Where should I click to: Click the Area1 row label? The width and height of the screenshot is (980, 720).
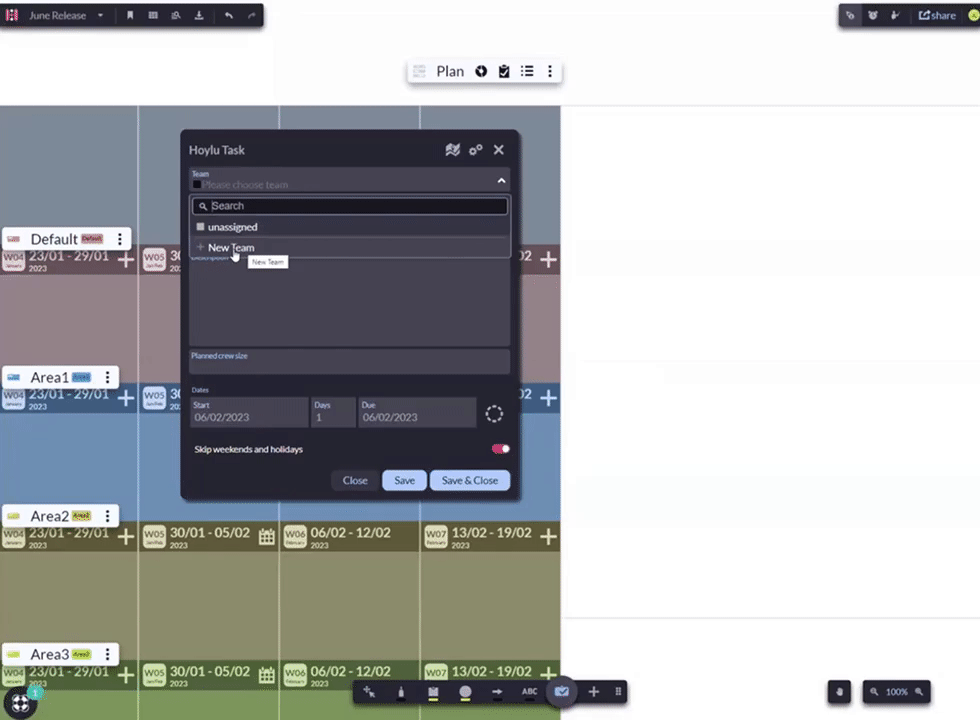(x=49, y=377)
